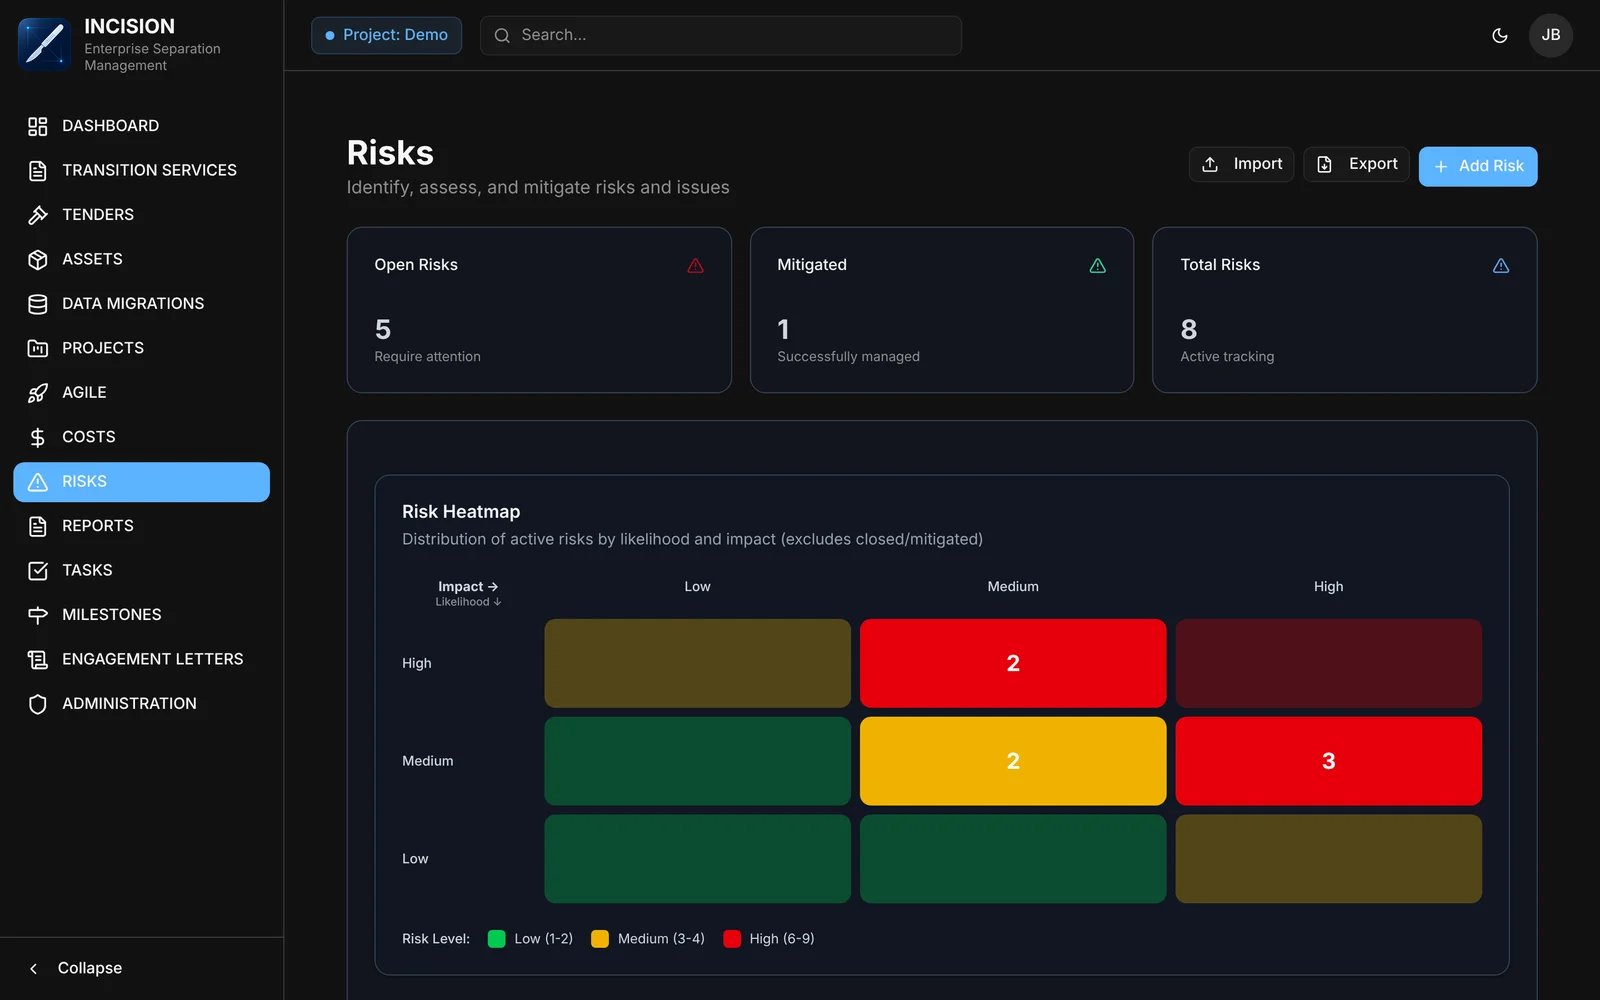Navigate to the Milestones label
Image resolution: width=1600 pixels, height=1000 pixels.
tap(112, 615)
